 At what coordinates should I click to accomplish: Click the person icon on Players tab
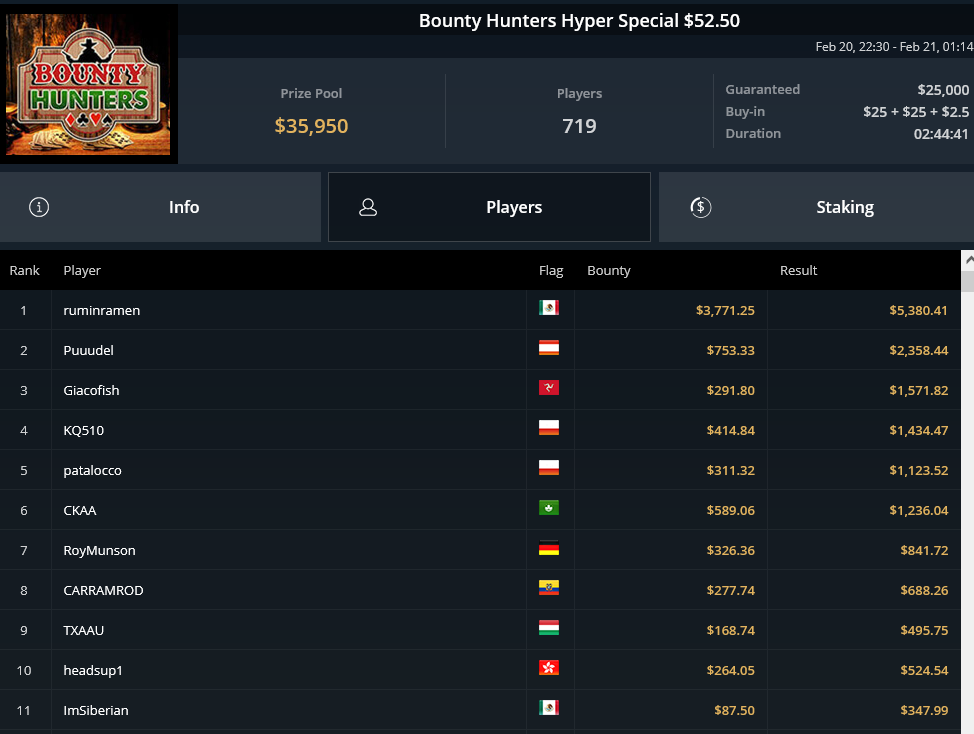[x=368, y=207]
